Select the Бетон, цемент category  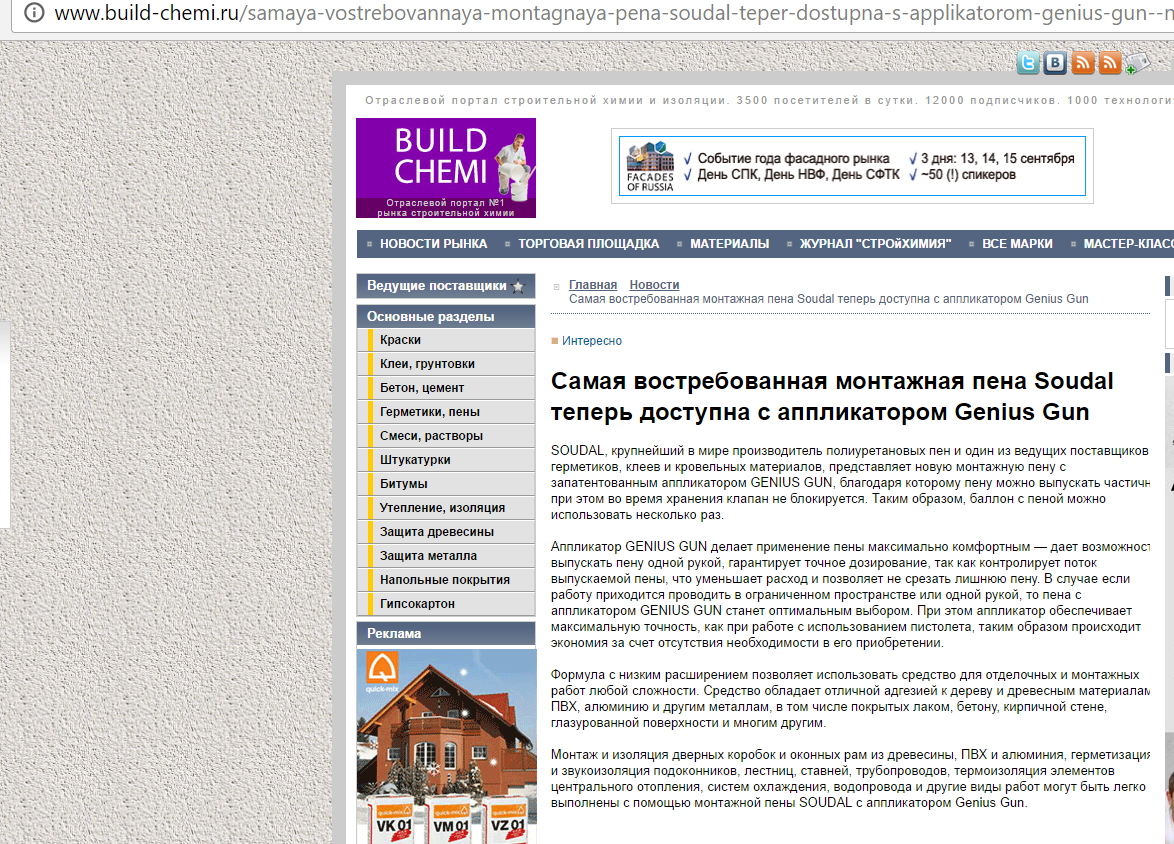tap(446, 388)
